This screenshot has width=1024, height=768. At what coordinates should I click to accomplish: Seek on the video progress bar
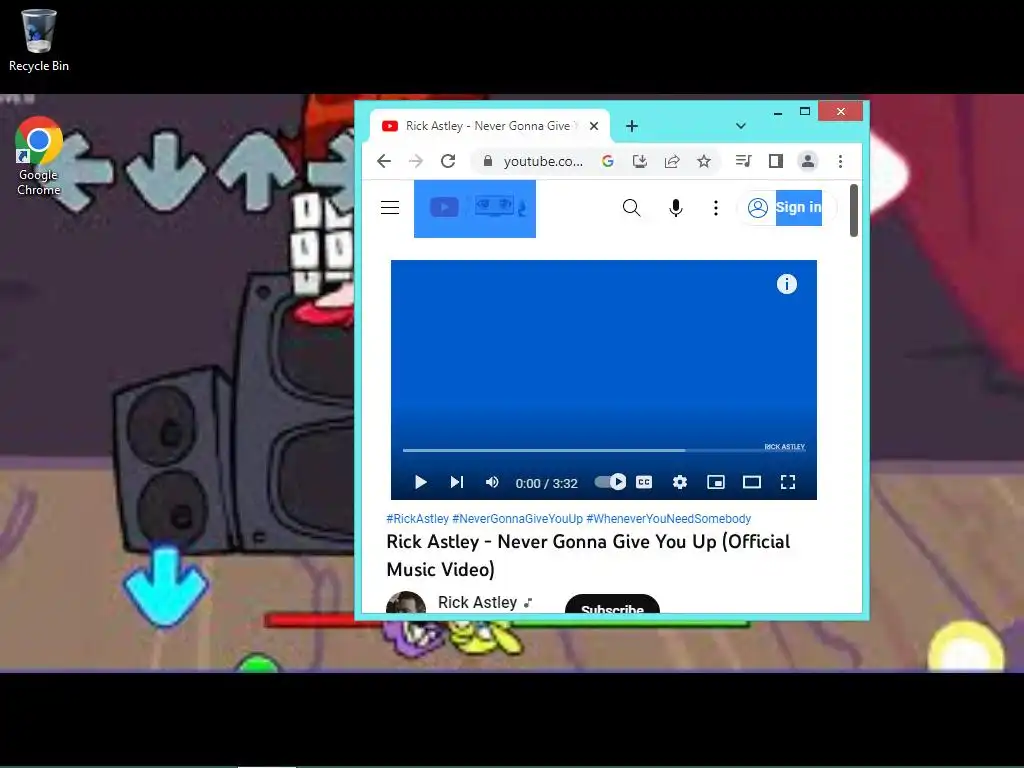(603, 450)
